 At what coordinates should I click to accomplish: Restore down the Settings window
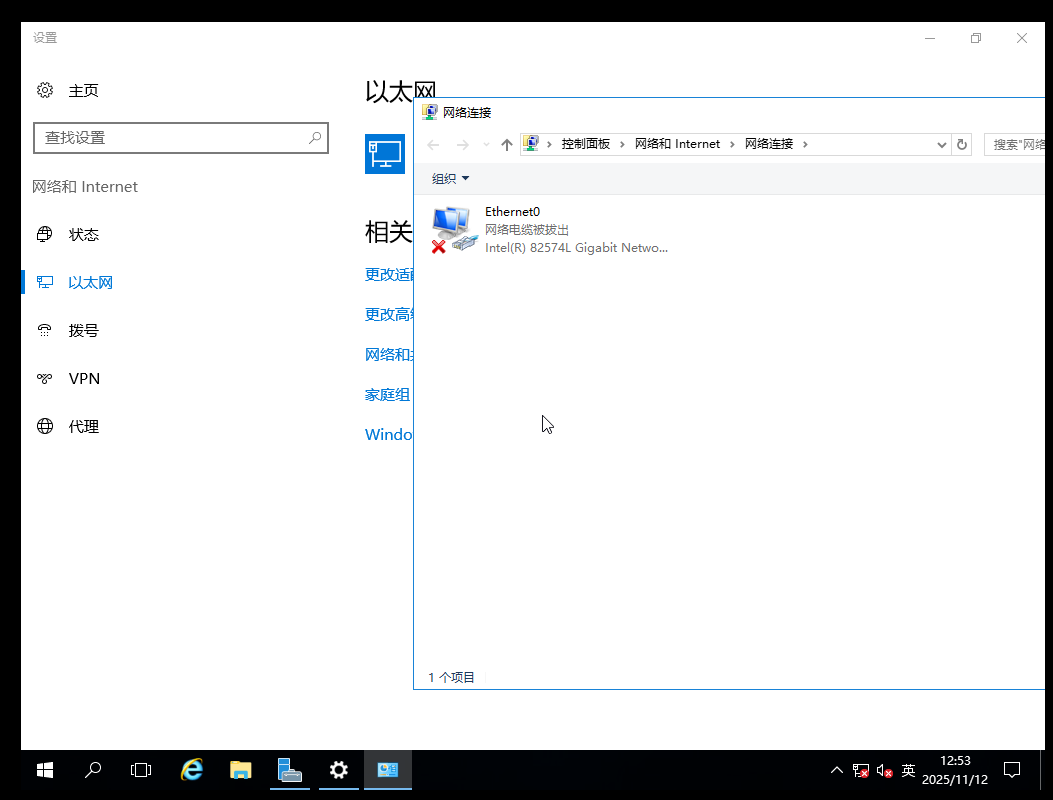coord(976,38)
